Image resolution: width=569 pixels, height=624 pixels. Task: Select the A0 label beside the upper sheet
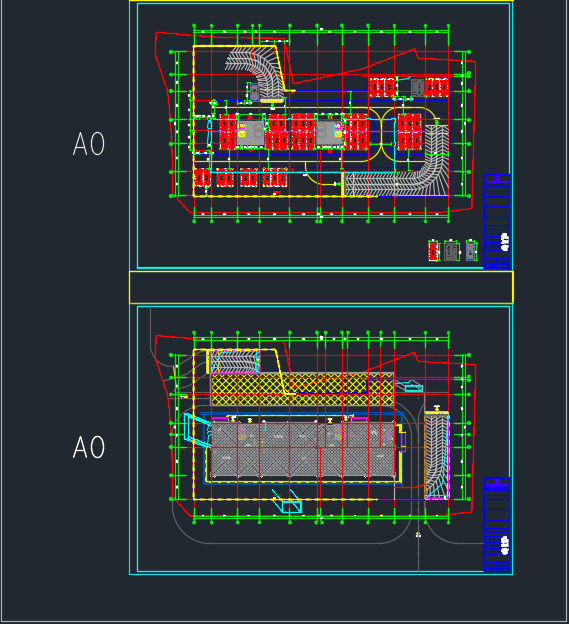pyautogui.click(x=89, y=144)
